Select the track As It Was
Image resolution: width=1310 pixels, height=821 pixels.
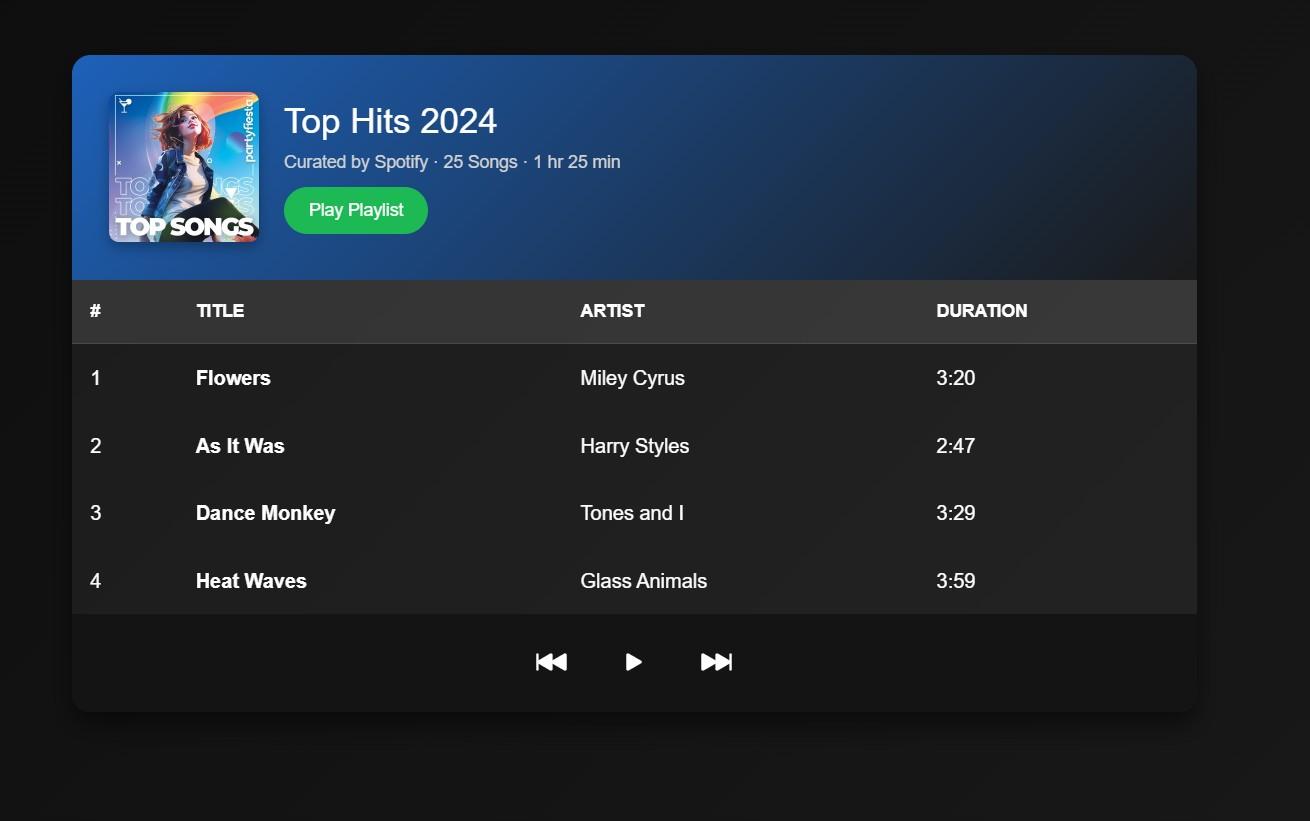pyautogui.click(x=240, y=446)
